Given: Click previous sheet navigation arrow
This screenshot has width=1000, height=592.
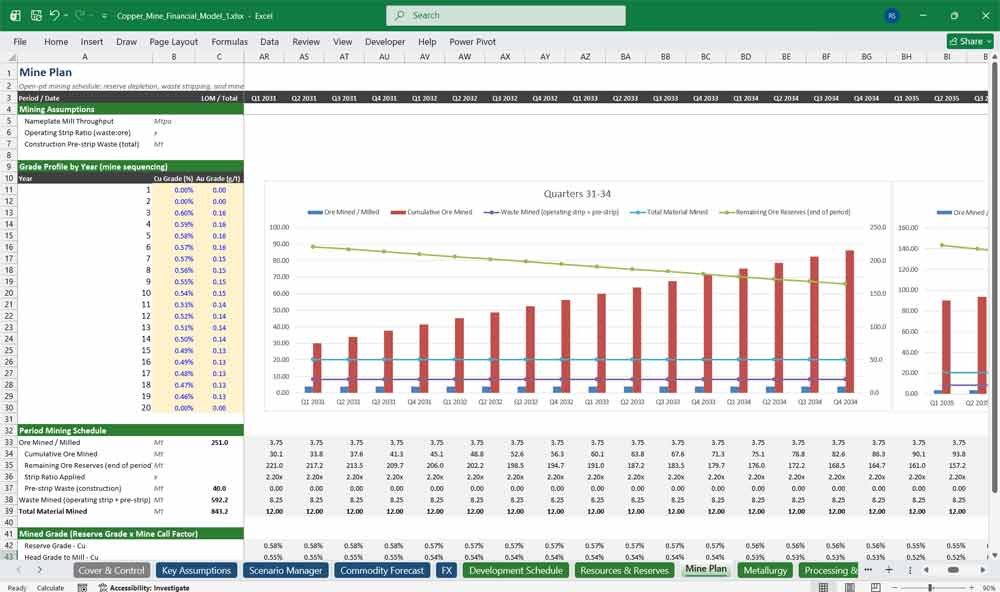Looking at the screenshot, I should (x=18, y=570).
